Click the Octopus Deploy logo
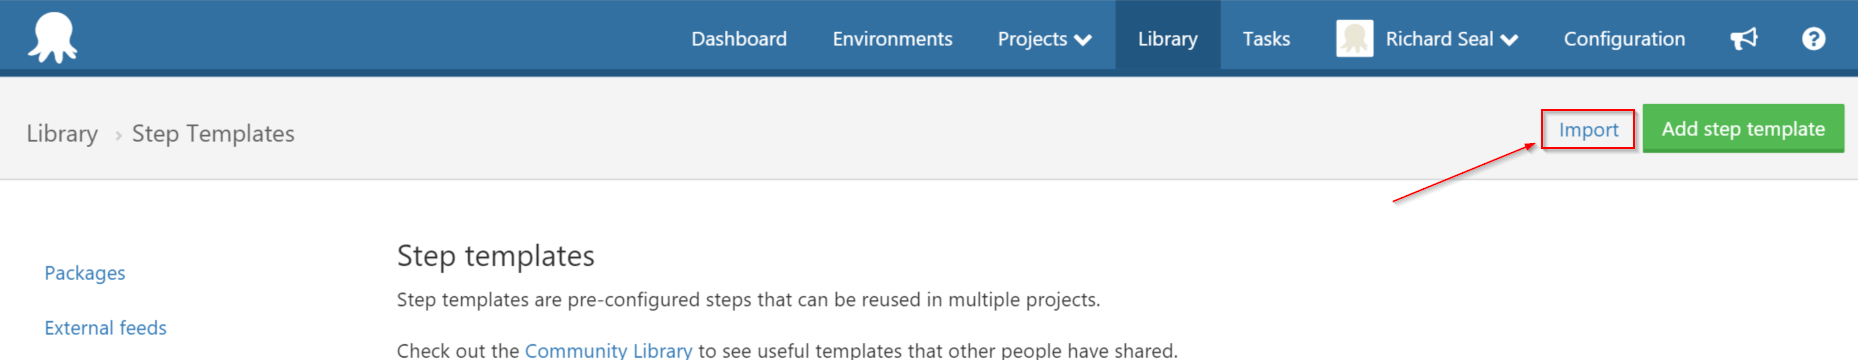Screen dimensions: 1858x360 [x=52, y=38]
